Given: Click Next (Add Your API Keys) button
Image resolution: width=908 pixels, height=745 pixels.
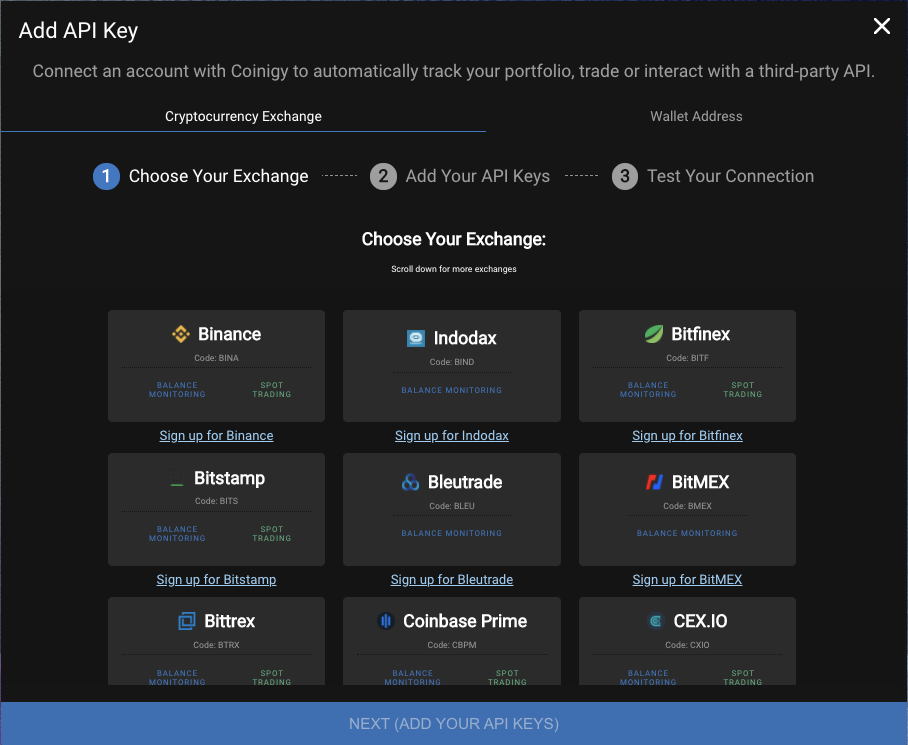Looking at the screenshot, I should [454, 724].
